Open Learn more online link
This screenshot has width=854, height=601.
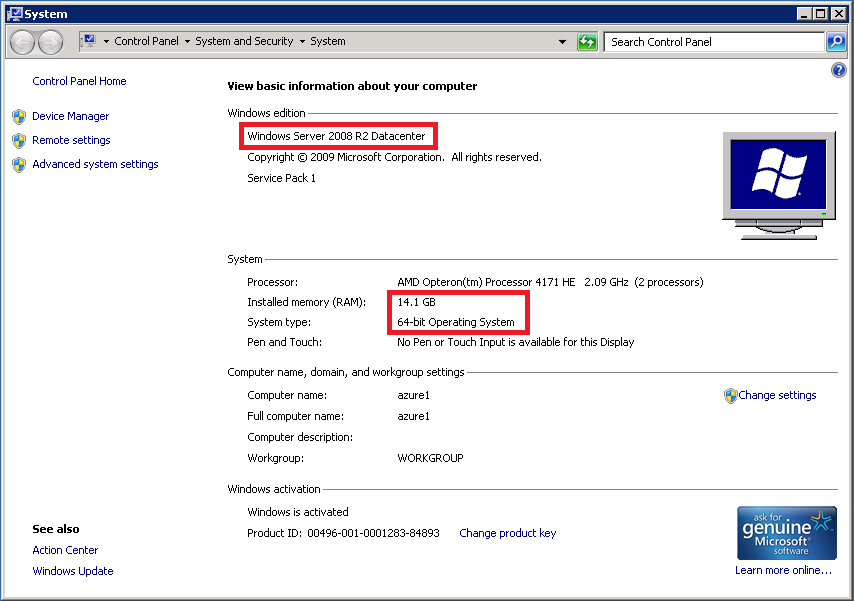tap(783, 570)
